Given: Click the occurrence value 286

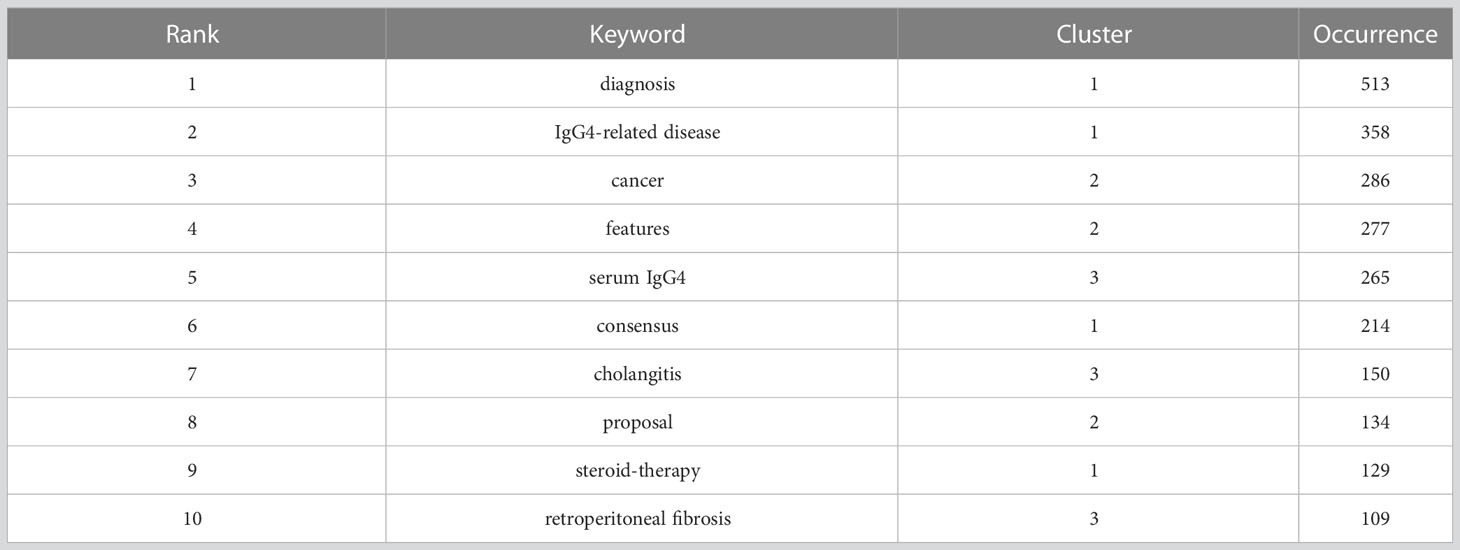Looking at the screenshot, I should tap(1375, 181).
